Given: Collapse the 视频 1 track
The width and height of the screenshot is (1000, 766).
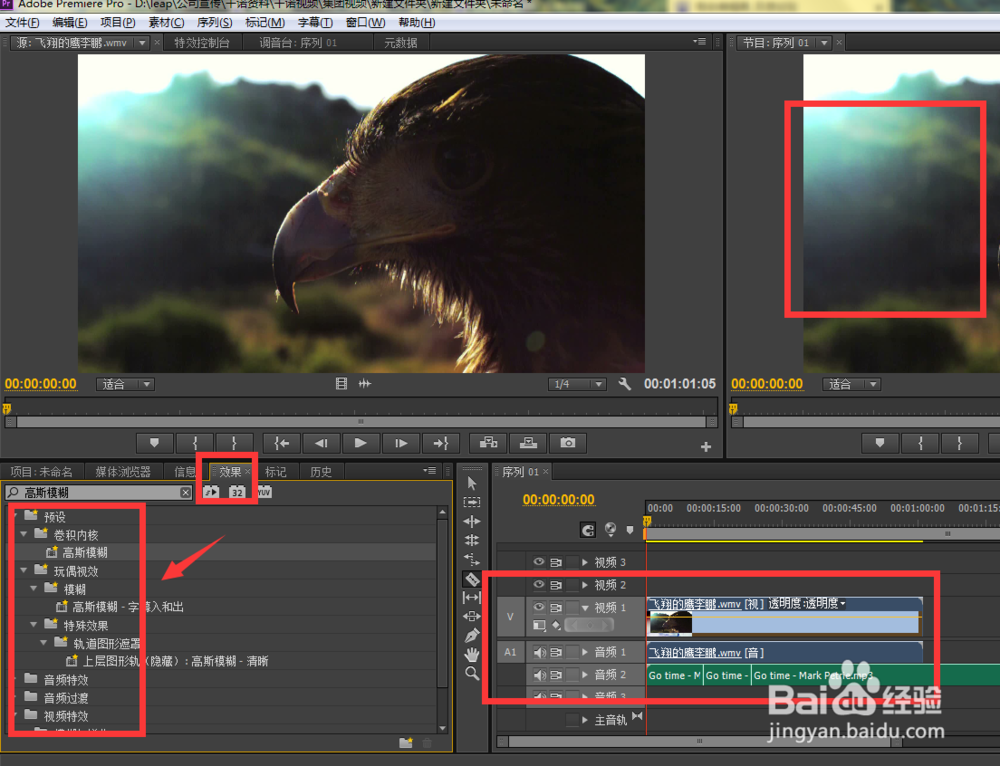Looking at the screenshot, I should pyautogui.click(x=585, y=608).
